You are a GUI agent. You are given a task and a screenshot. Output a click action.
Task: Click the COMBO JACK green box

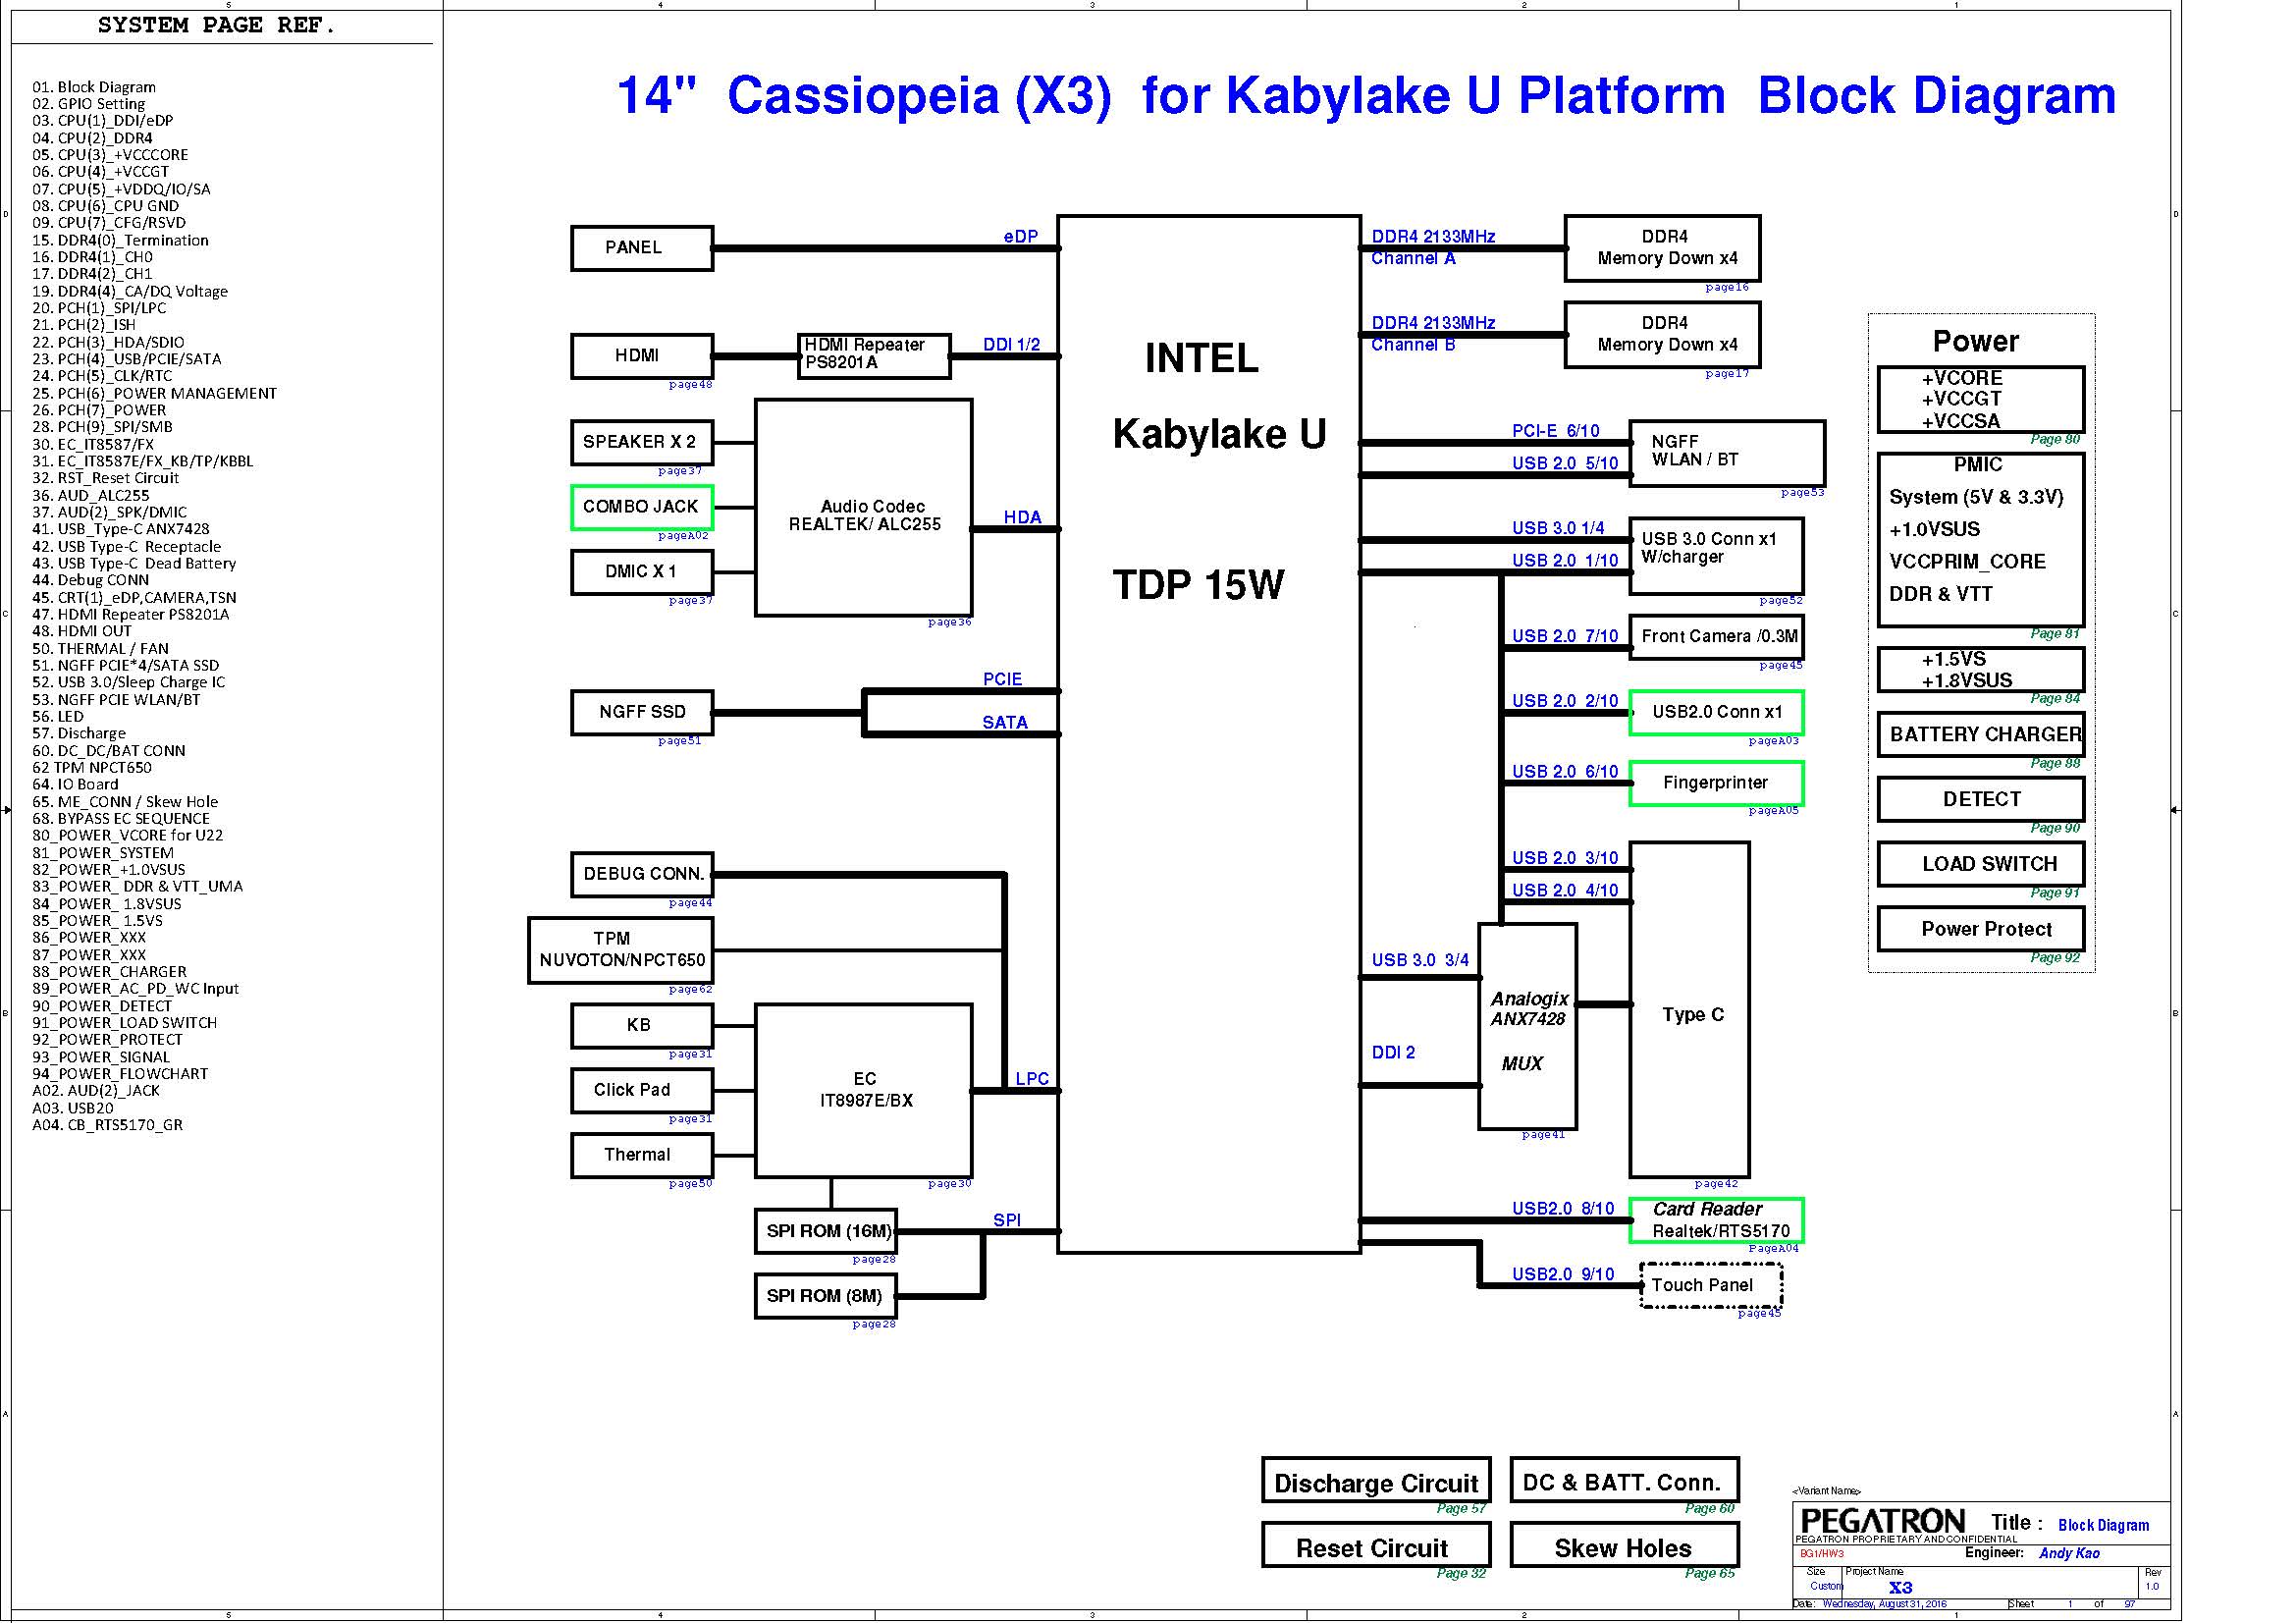click(x=641, y=507)
